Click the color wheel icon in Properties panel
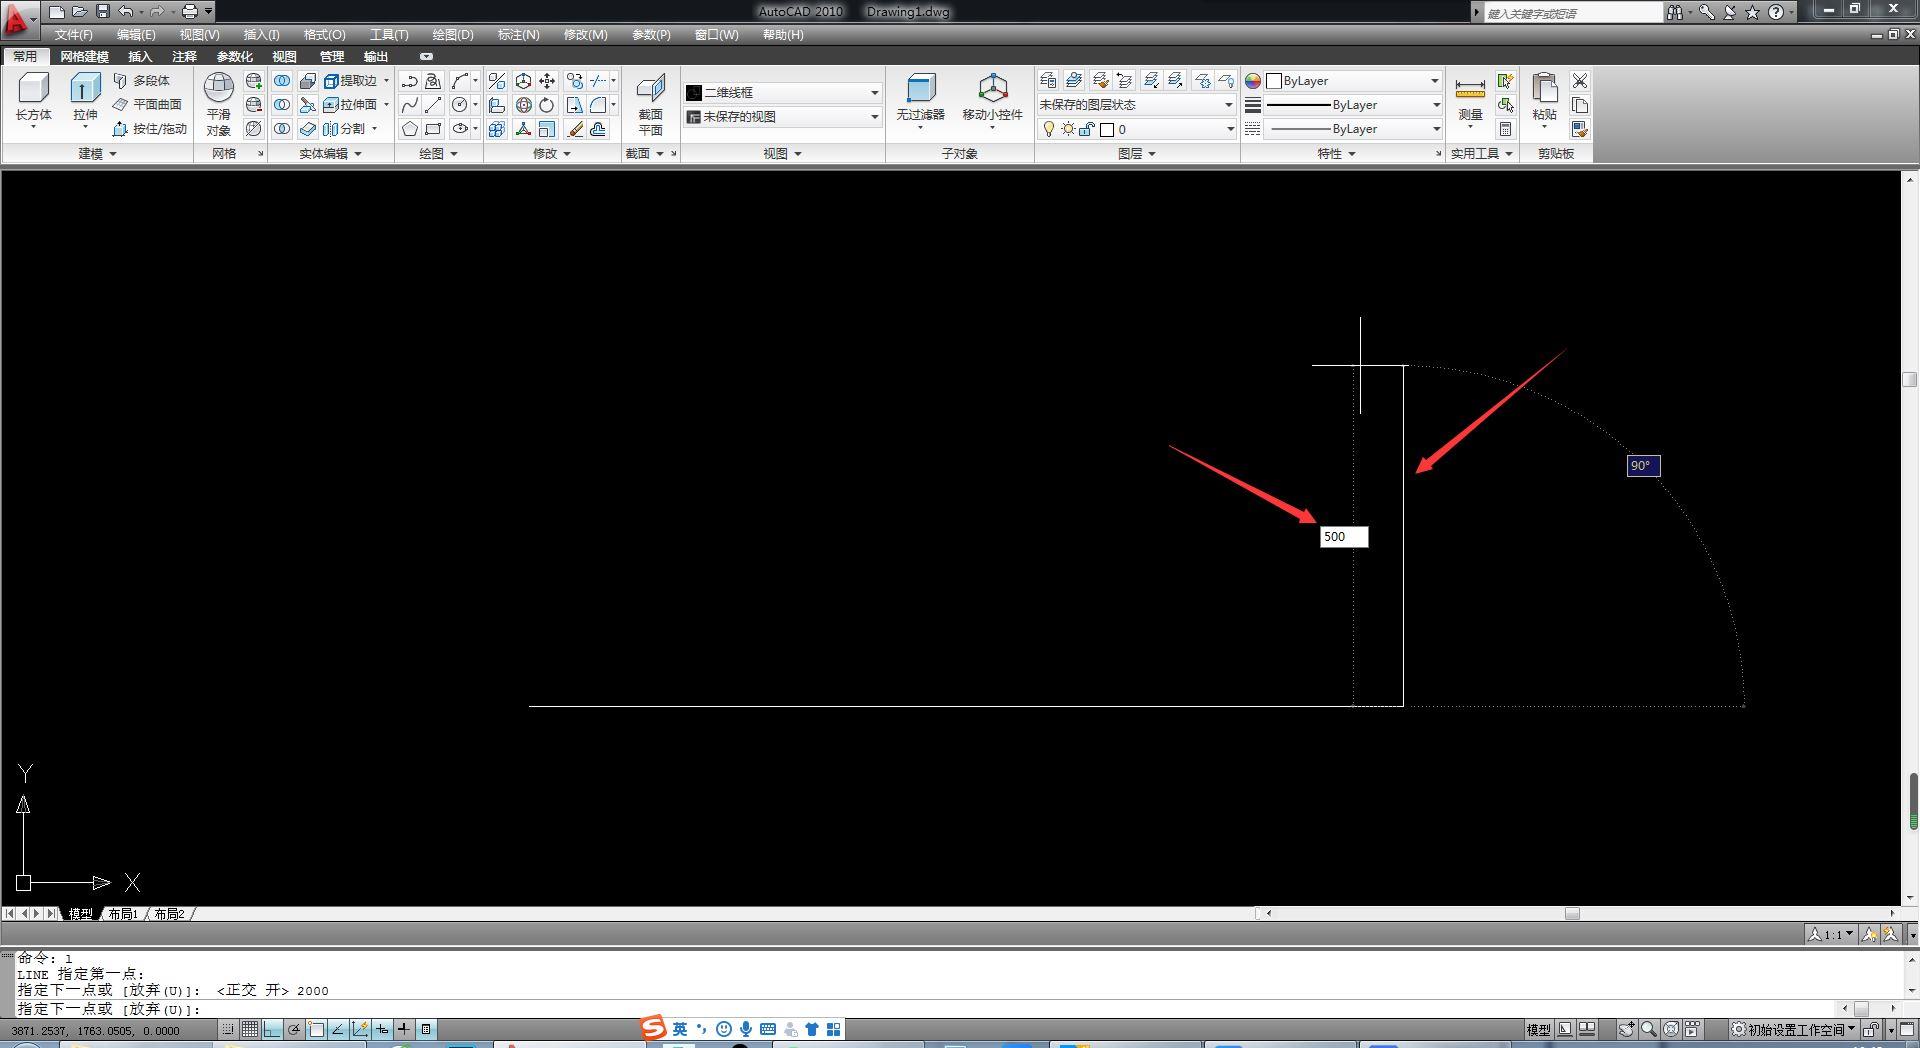Image resolution: width=1920 pixels, height=1048 pixels. tap(1253, 81)
